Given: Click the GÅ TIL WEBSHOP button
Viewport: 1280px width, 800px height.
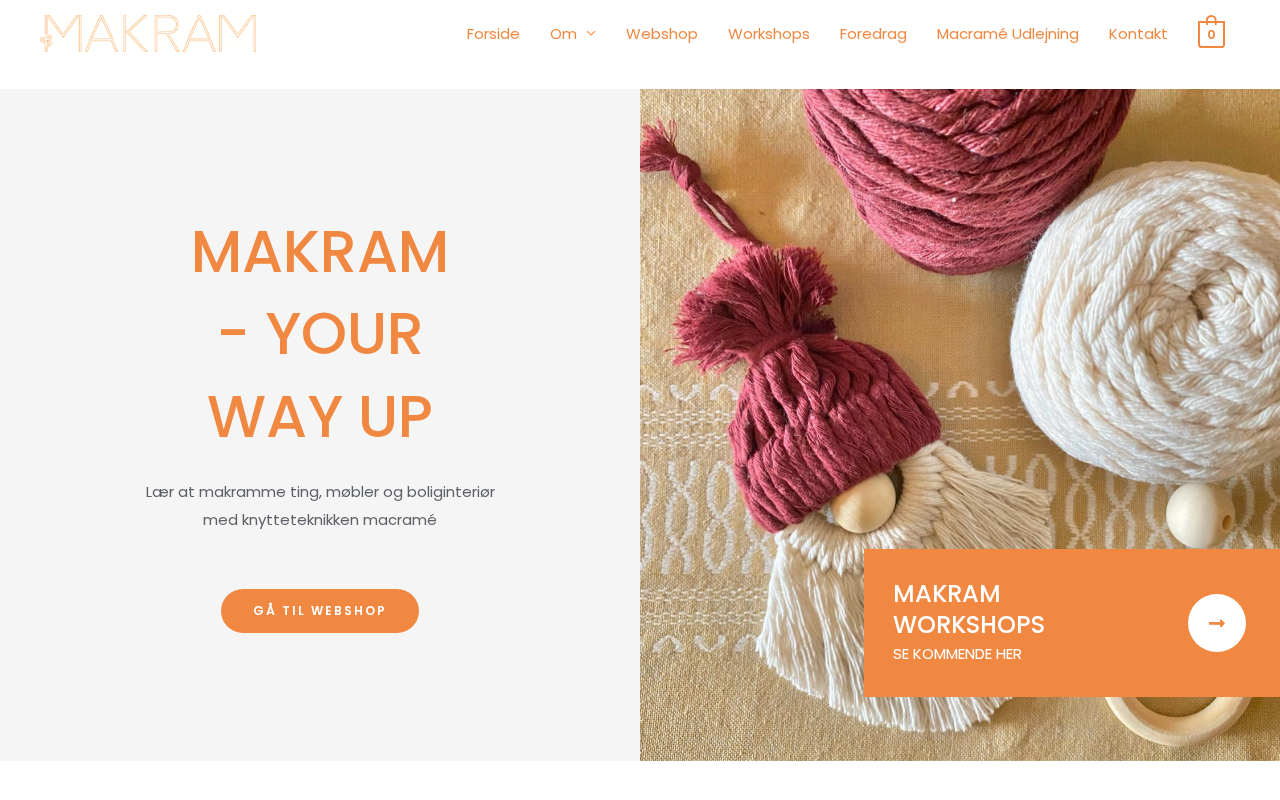Looking at the screenshot, I should point(320,611).
